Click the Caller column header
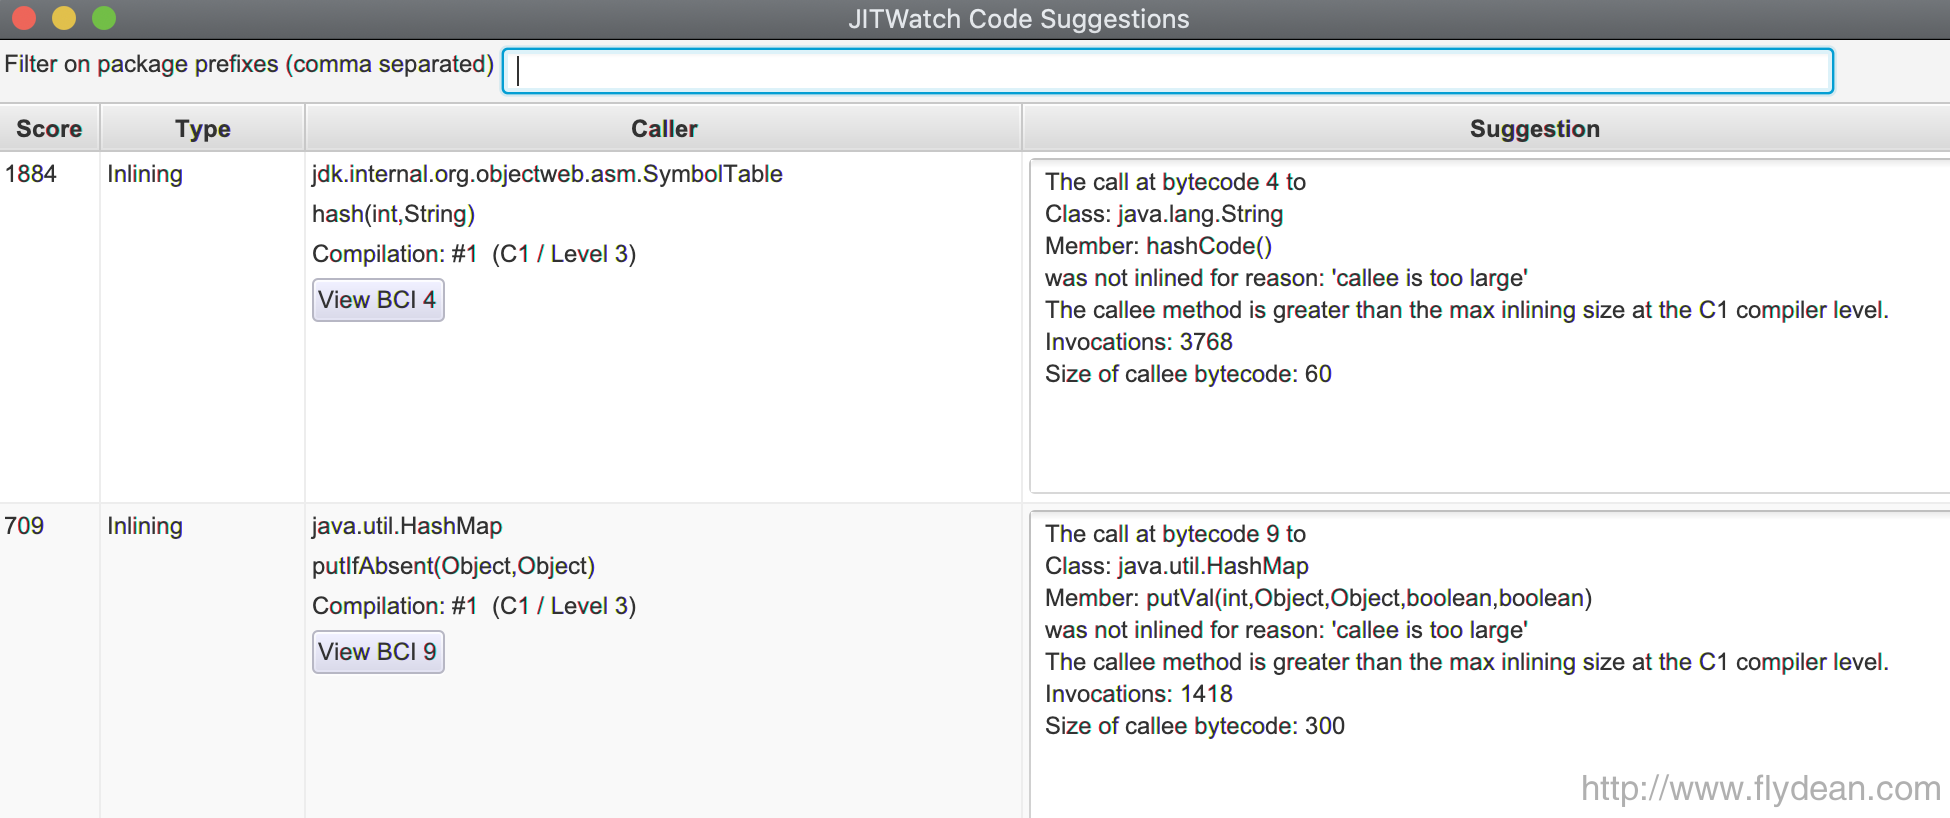 [664, 129]
